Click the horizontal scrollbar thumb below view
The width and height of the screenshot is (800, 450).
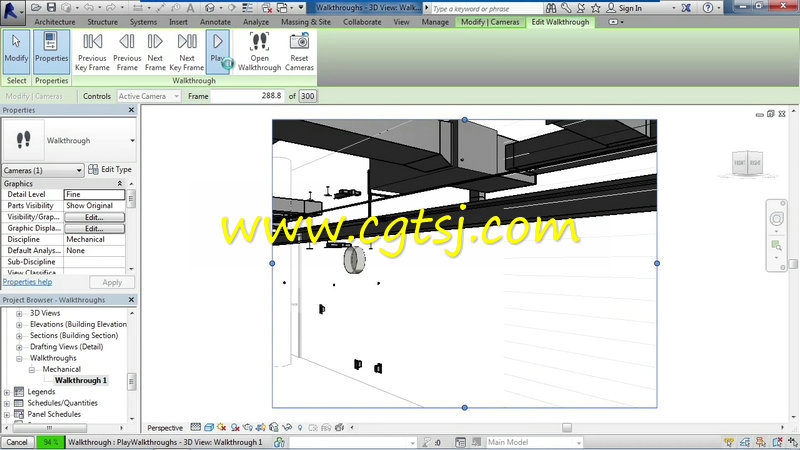click(x=567, y=428)
